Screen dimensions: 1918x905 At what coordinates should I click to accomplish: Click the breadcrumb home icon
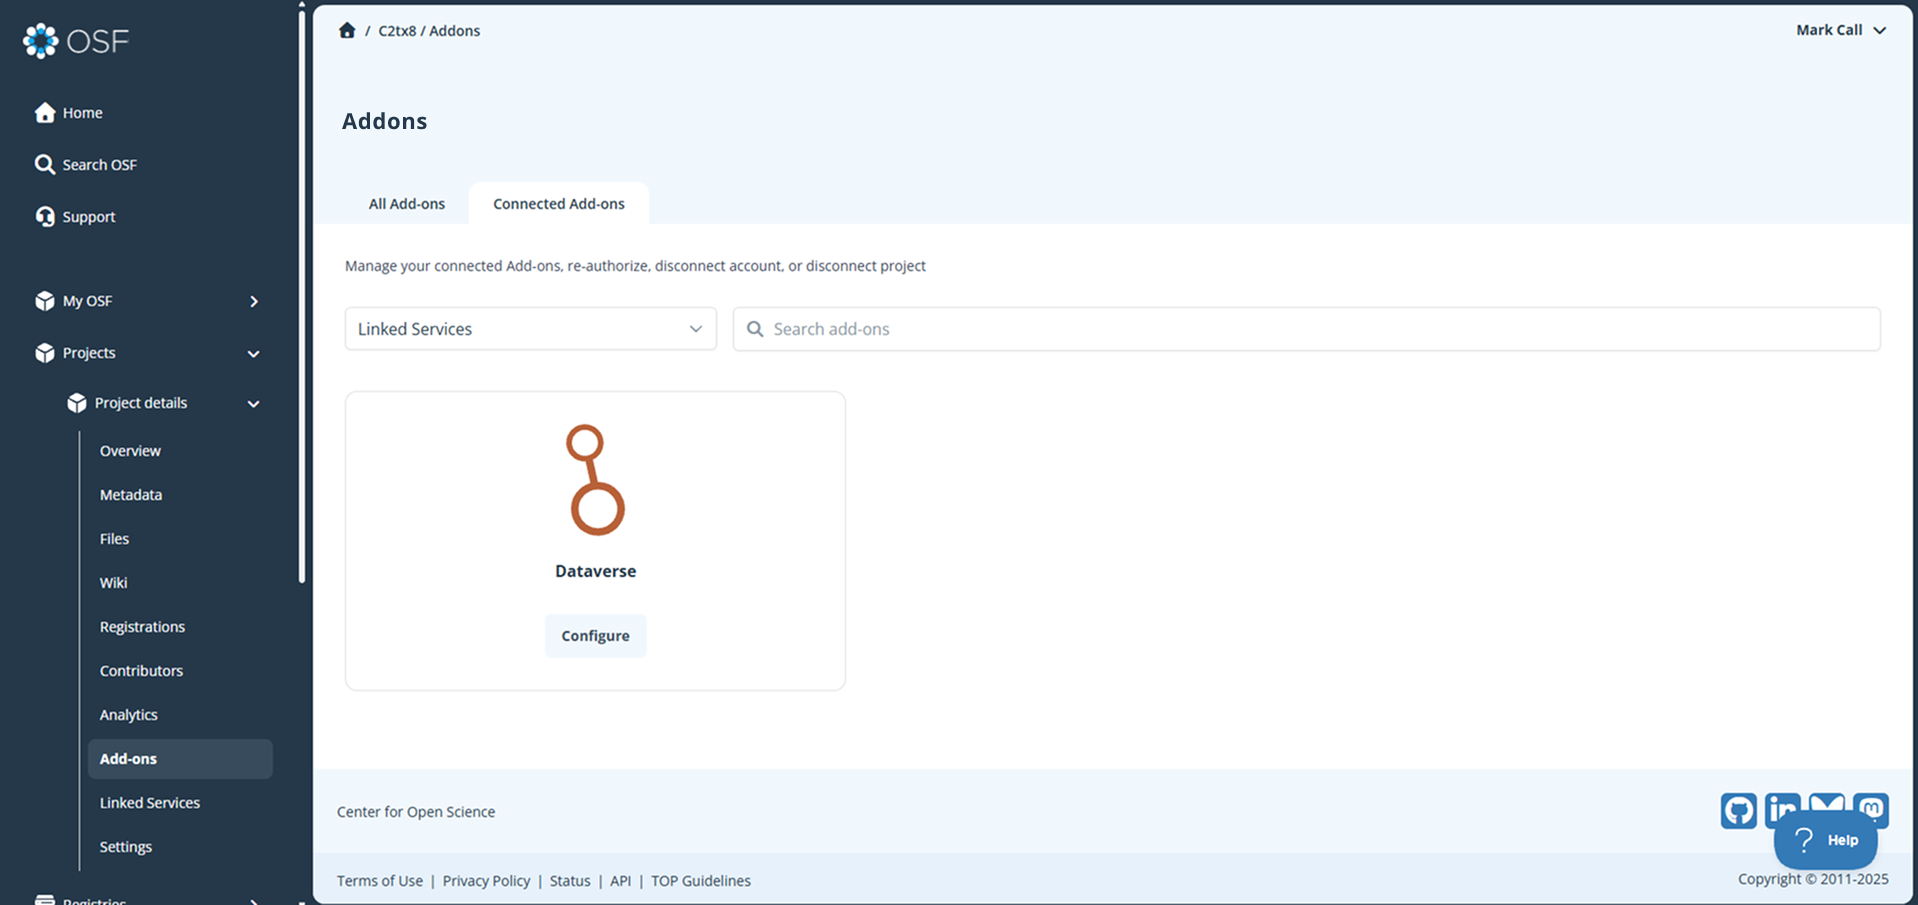click(x=347, y=30)
